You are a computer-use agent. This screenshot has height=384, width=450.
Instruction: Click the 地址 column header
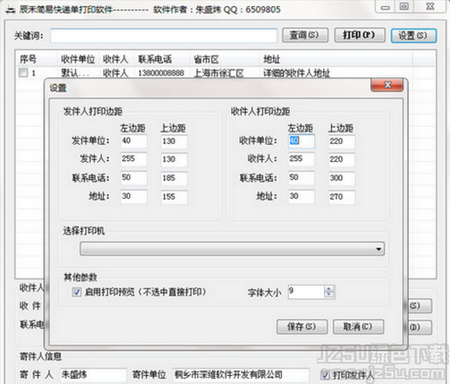click(x=336, y=59)
